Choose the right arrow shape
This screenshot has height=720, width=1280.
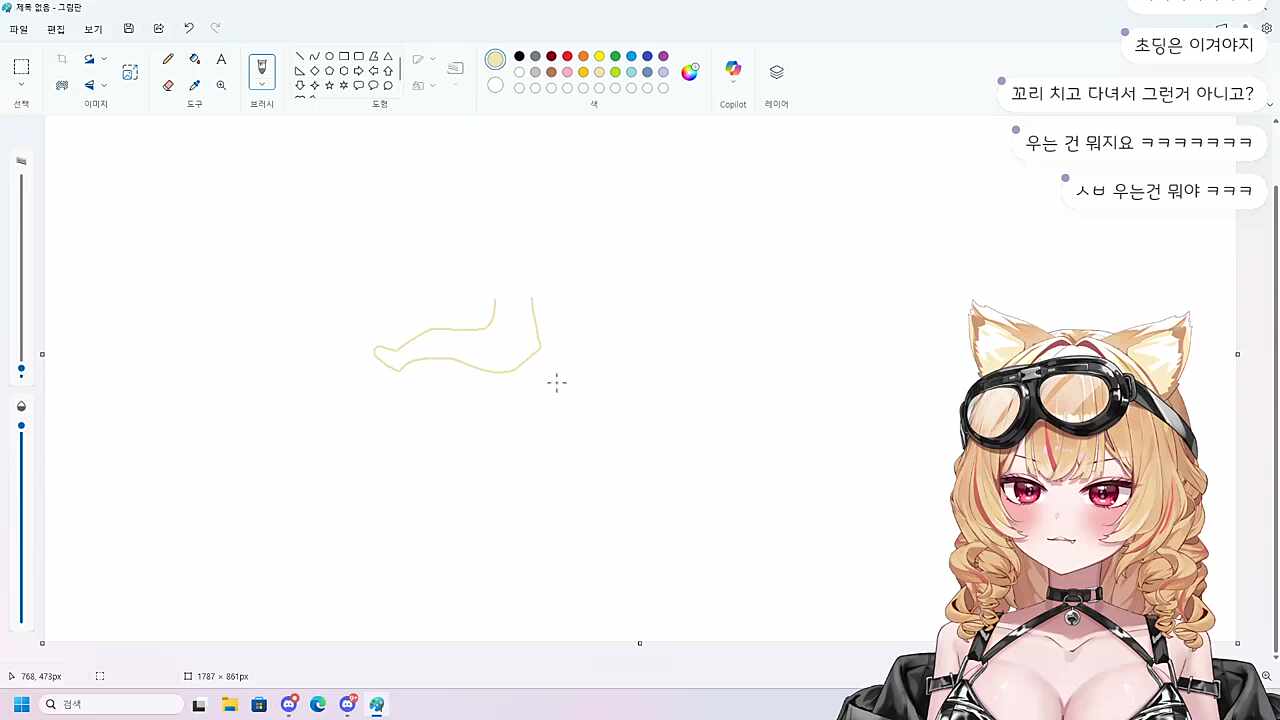click(x=359, y=71)
